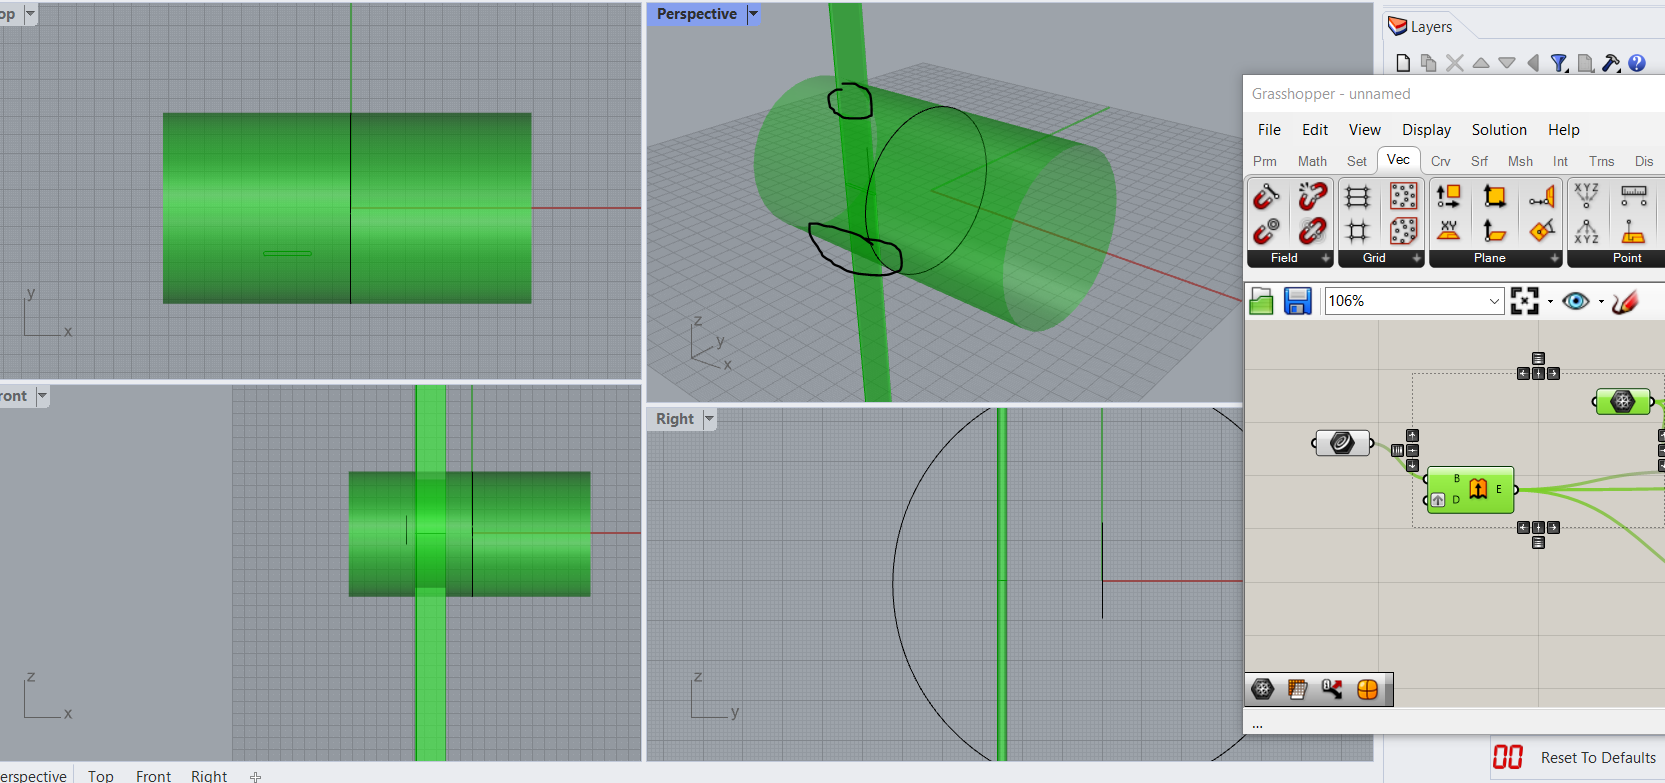
Task: Switch to the Crv component tab
Action: click(x=1440, y=161)
